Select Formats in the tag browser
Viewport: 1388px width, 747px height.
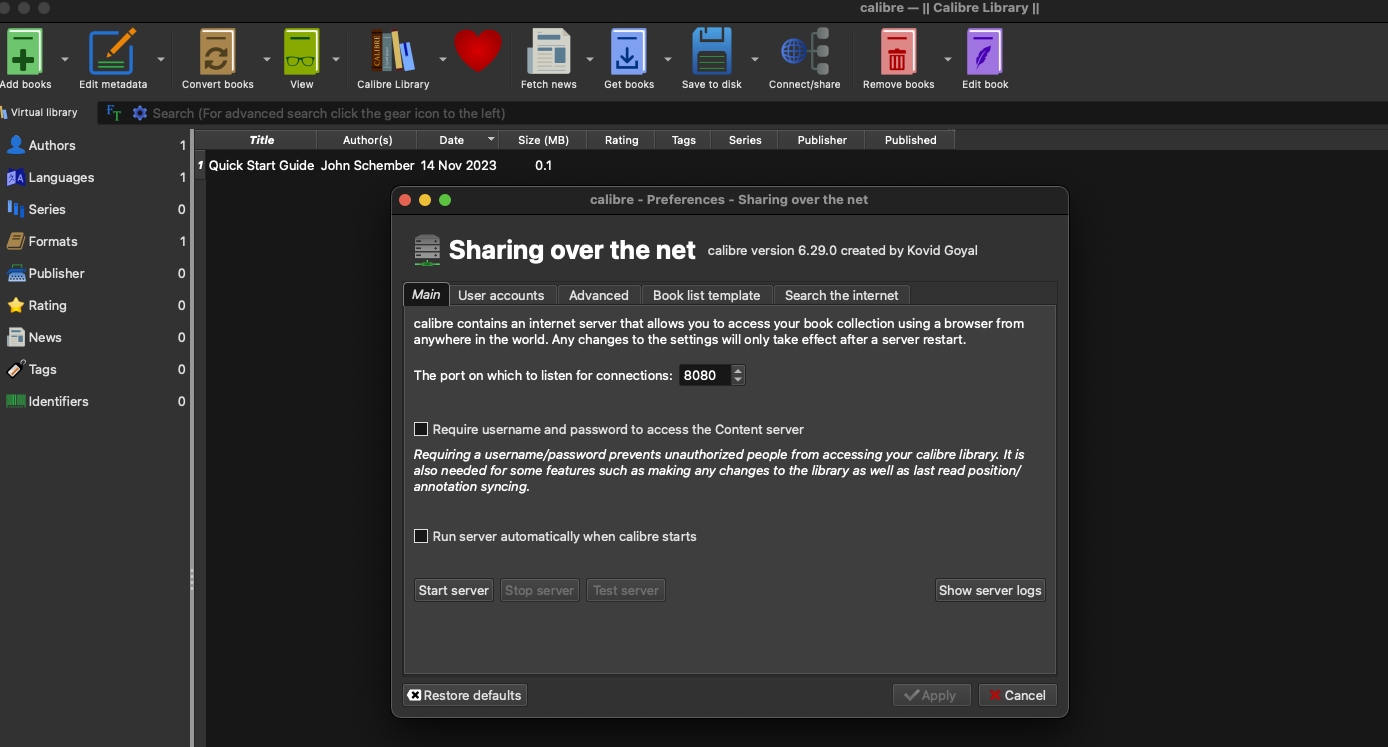point(94,241)
